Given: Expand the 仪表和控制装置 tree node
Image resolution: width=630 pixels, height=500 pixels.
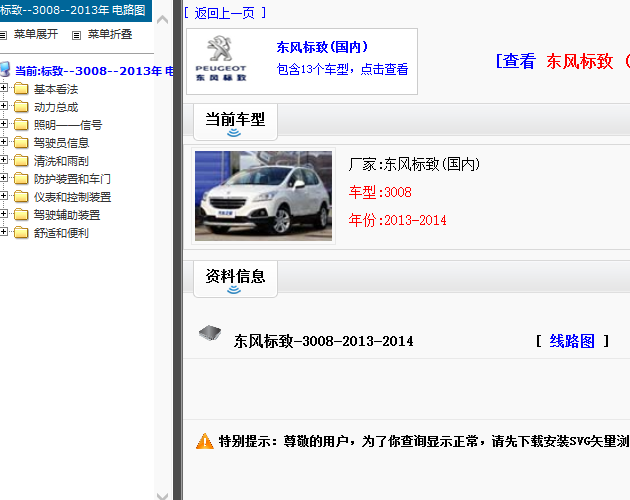Looking at the screenshot, I should [3, 196].
